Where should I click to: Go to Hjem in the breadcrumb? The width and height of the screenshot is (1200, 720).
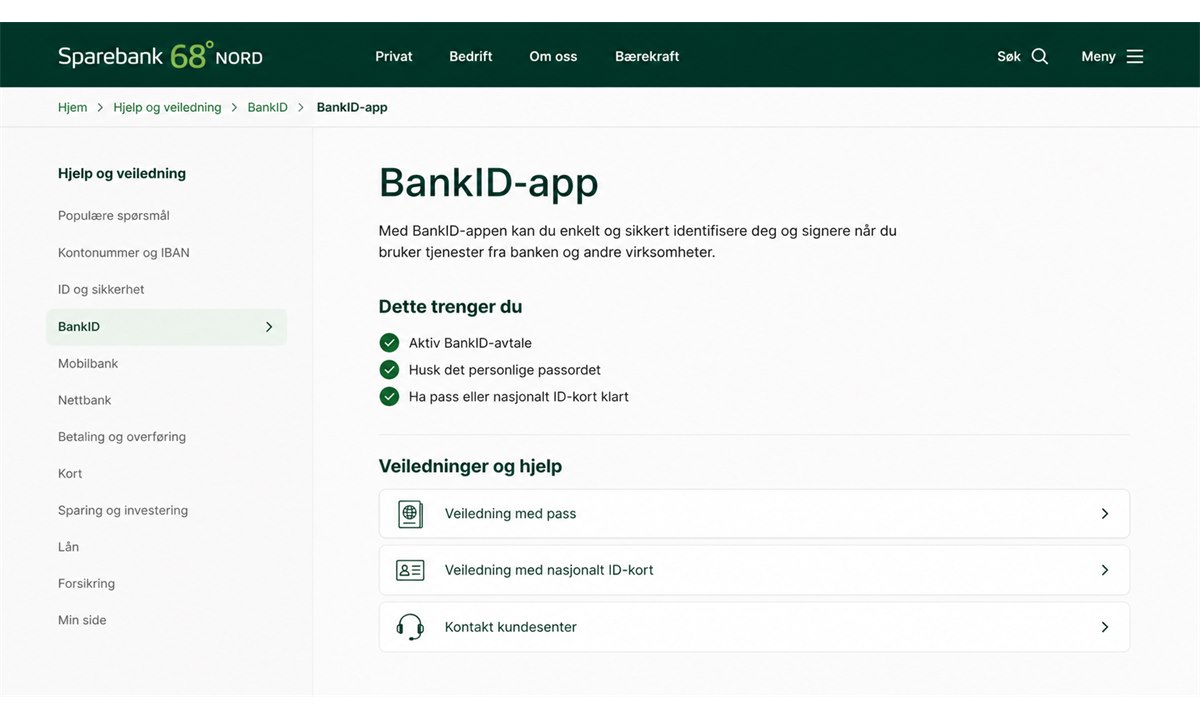73,107
